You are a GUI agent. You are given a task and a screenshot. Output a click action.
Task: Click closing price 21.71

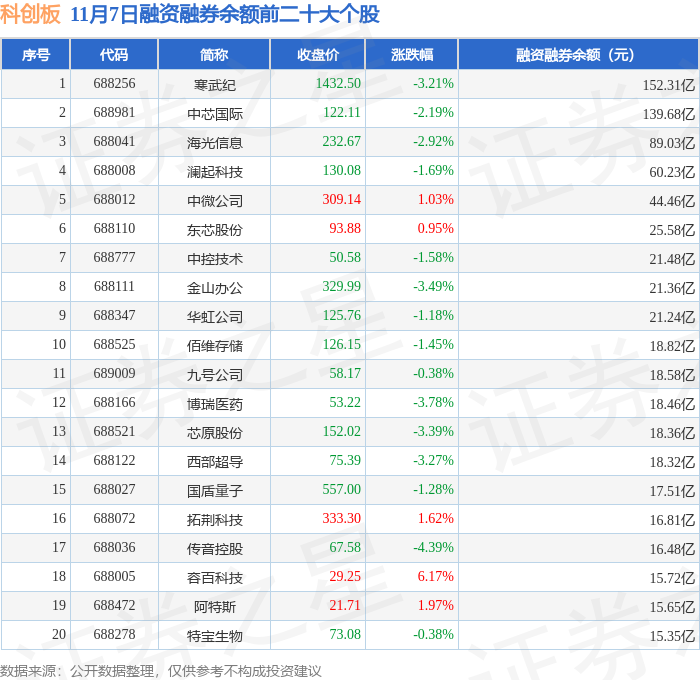[345, 606]
